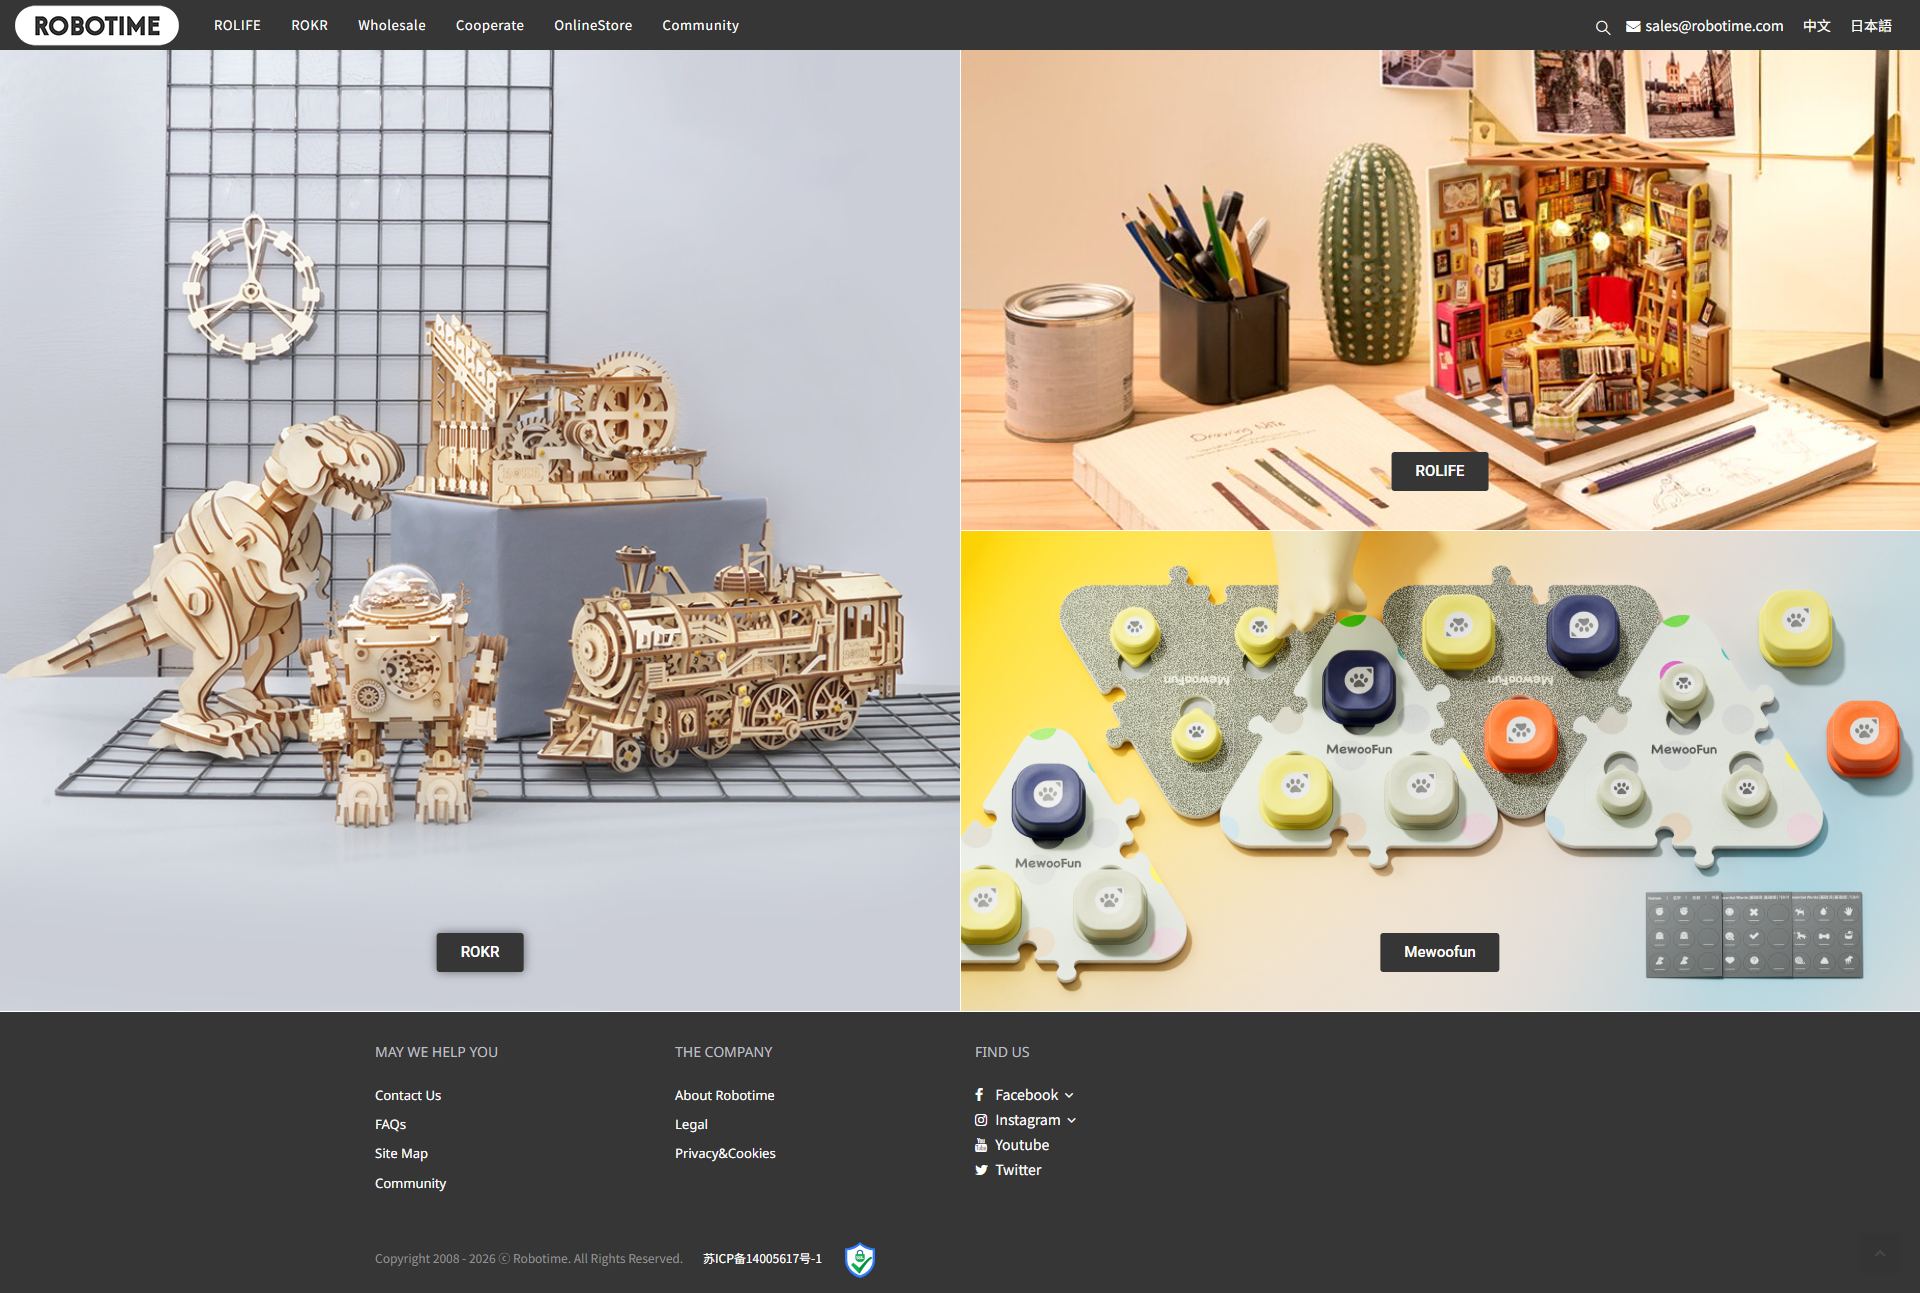Click the email envelope icon

click(1633, 26)
